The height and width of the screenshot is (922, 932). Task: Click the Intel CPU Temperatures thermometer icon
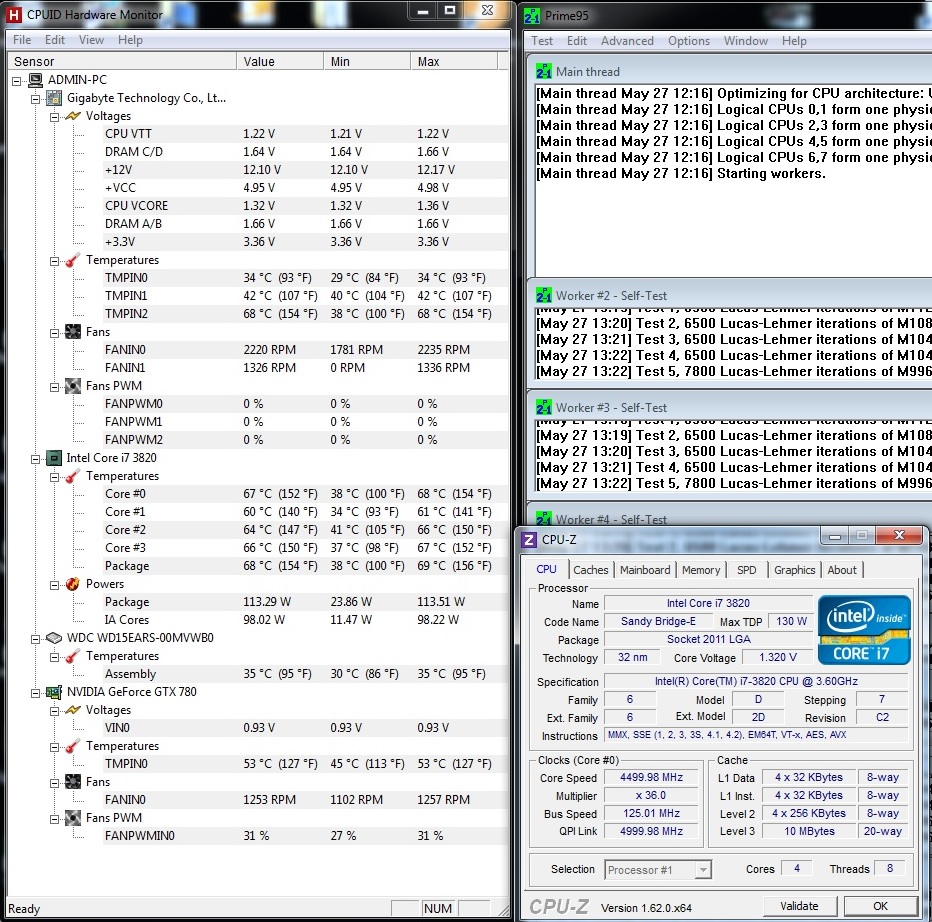point(73,476)
